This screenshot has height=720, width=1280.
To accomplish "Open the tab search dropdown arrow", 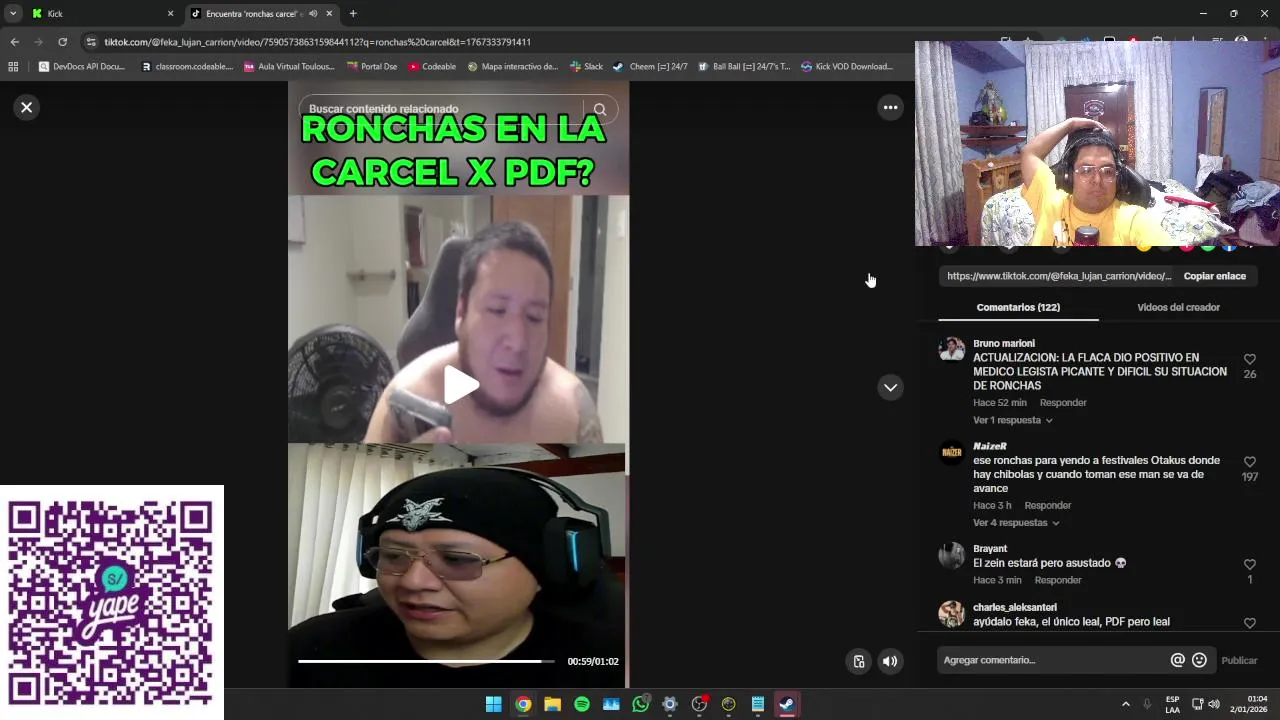I will tap(12, 14).
